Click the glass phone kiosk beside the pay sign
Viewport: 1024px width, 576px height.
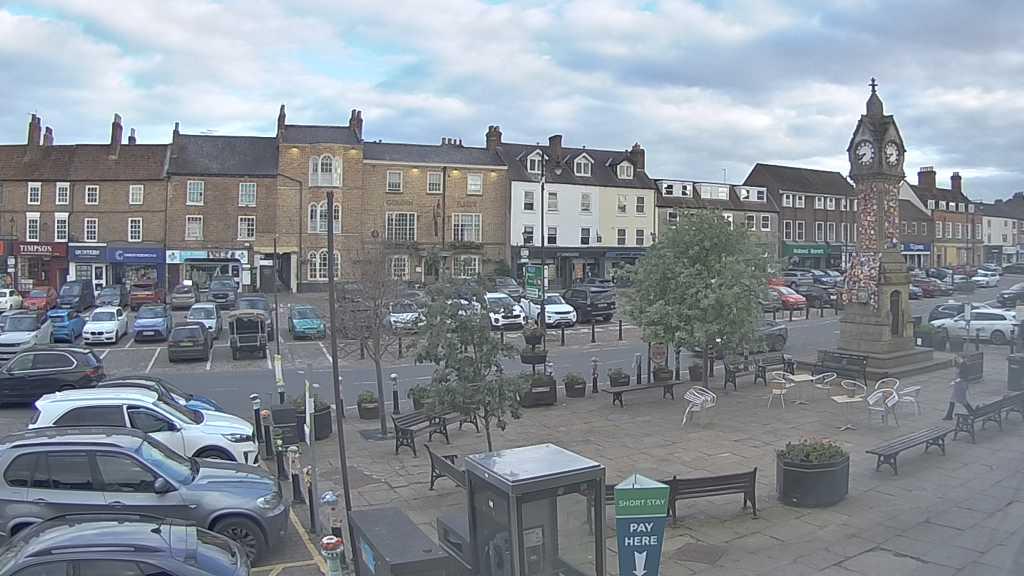tap(535, 509)
